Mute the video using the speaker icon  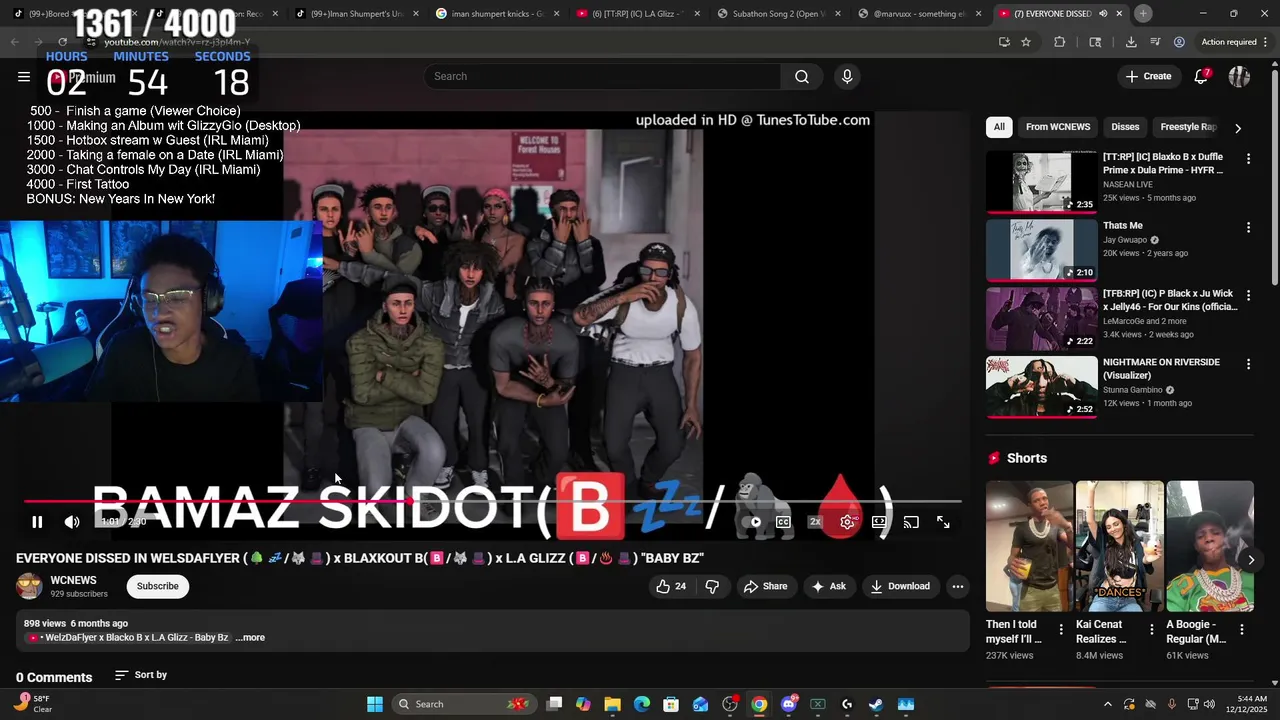[x=72, y=522]
